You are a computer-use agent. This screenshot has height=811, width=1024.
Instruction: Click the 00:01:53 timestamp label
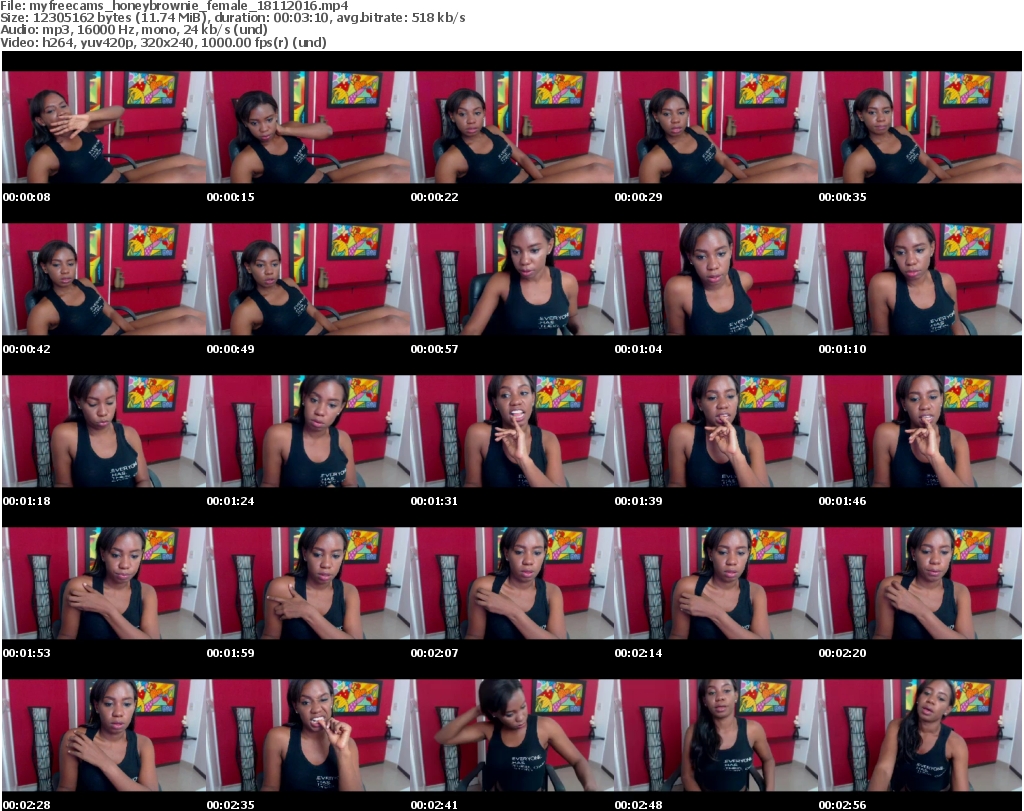point(27,653)
